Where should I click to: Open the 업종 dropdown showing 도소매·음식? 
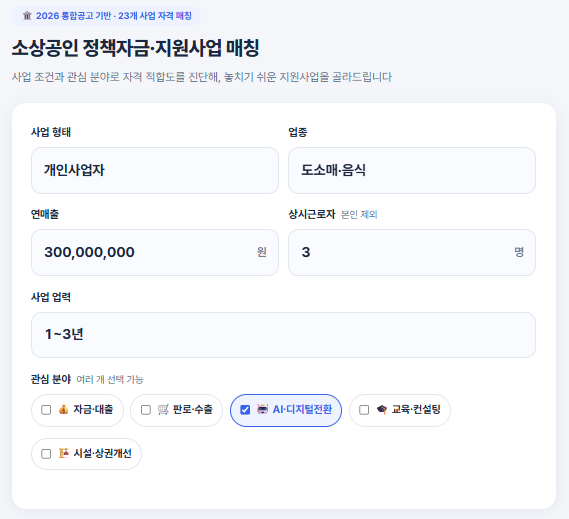412,170
